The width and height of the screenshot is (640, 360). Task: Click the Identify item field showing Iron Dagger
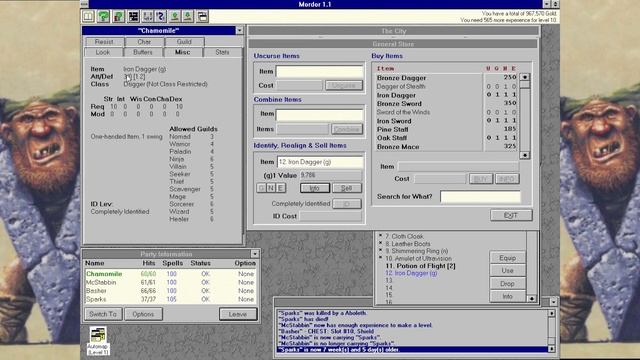click(x=320, y=162)
